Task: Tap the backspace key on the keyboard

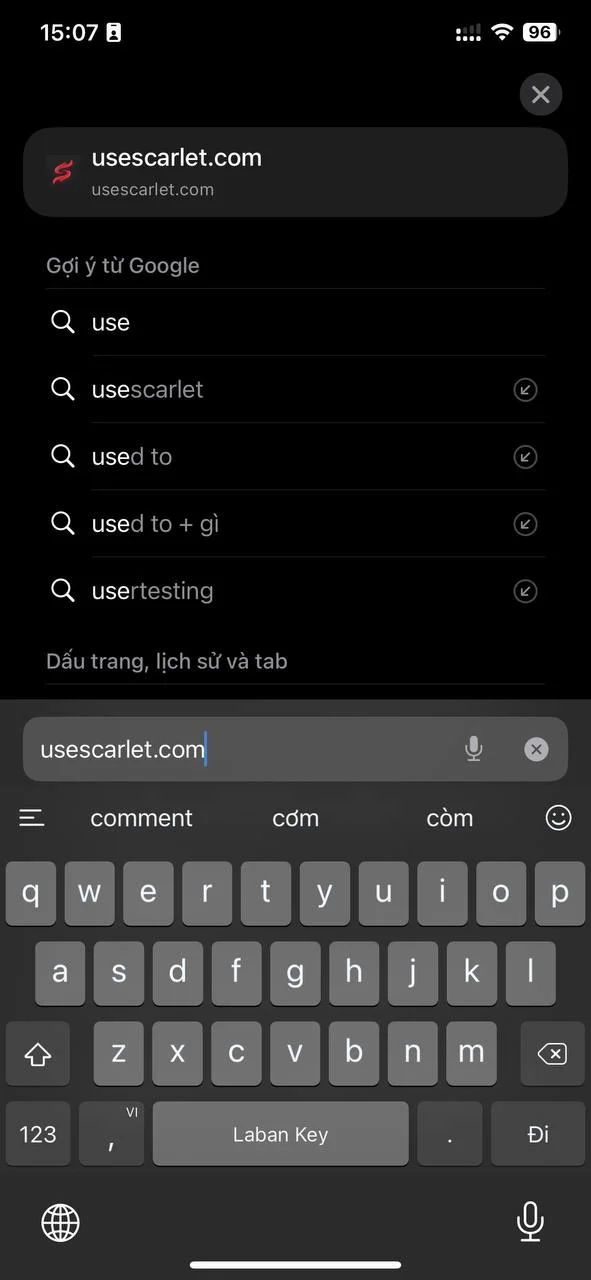Action: coord(551,1053)
